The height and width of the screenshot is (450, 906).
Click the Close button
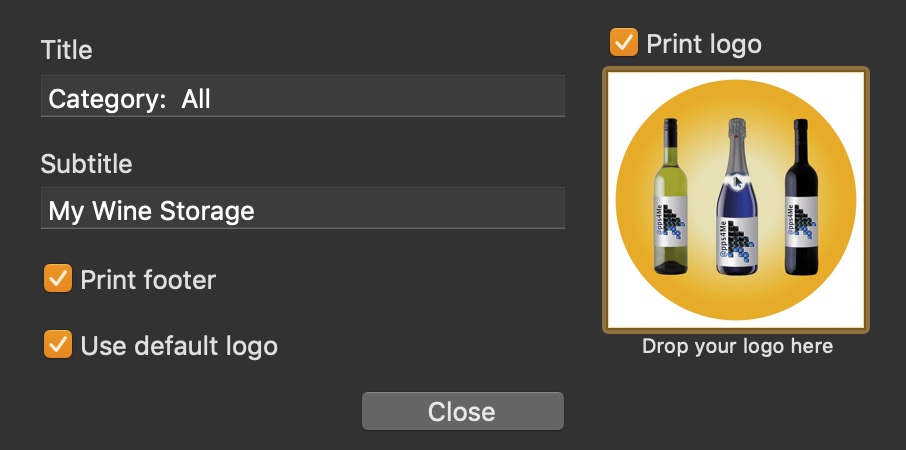coord(462,411)
